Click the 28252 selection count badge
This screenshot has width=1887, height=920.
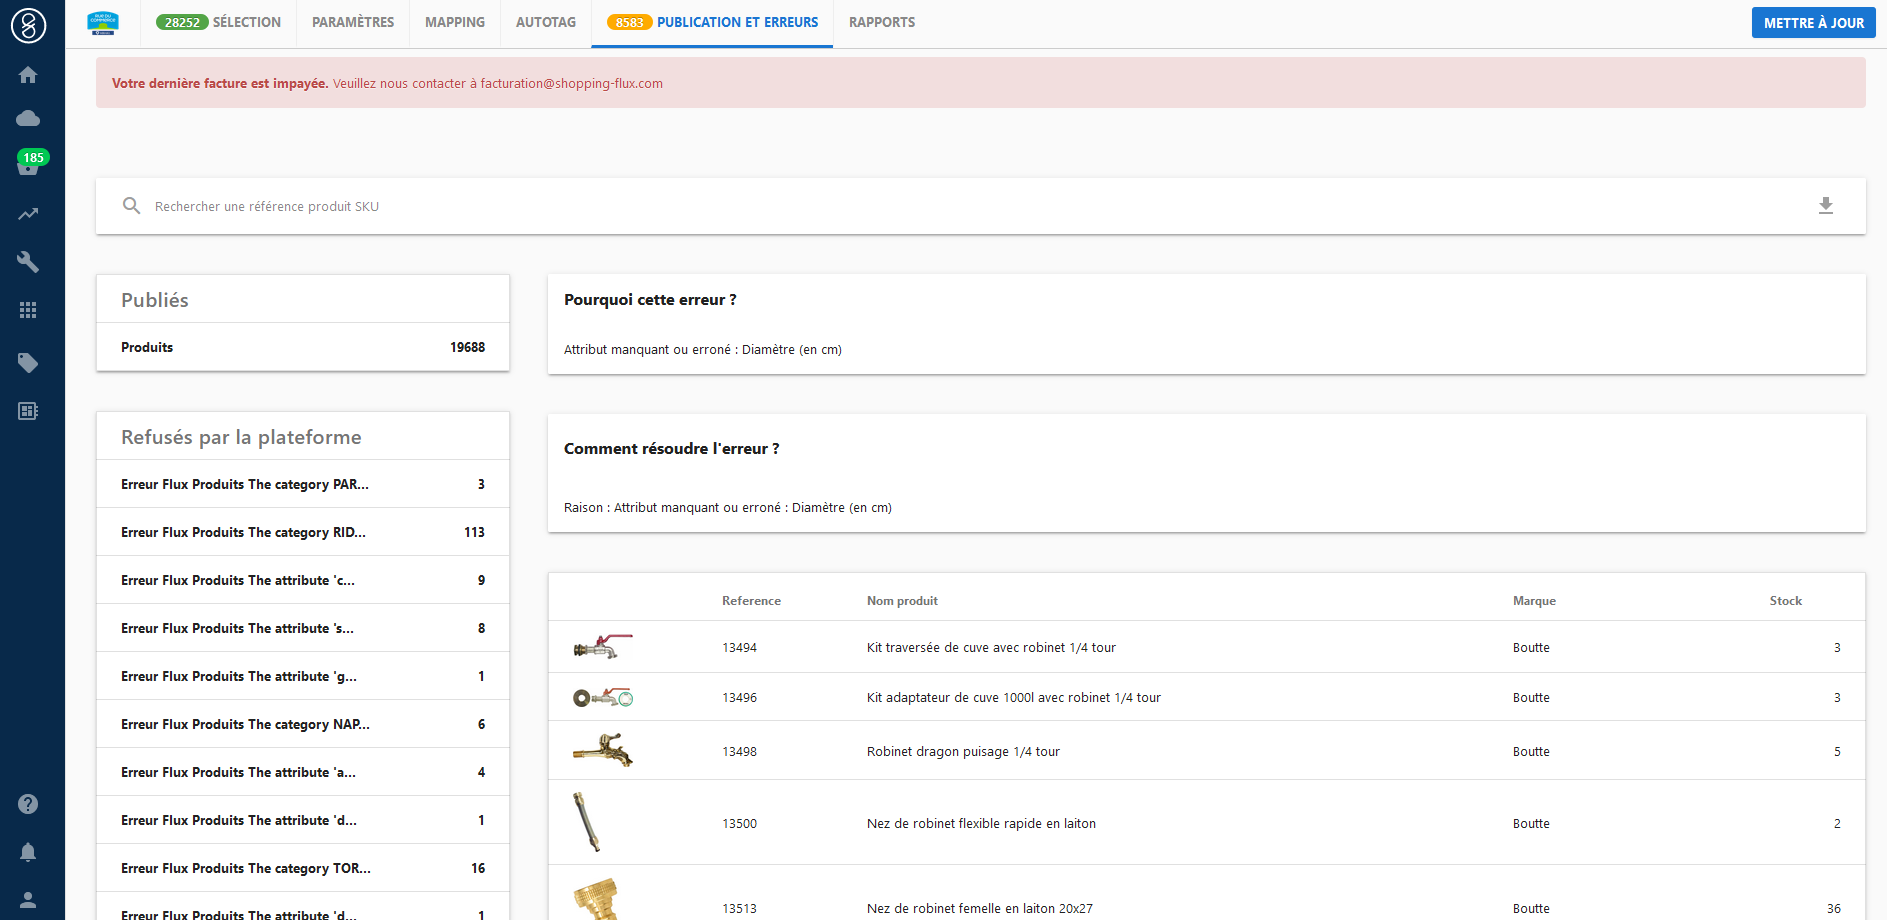pyautogui.click(x=182, y=22)
